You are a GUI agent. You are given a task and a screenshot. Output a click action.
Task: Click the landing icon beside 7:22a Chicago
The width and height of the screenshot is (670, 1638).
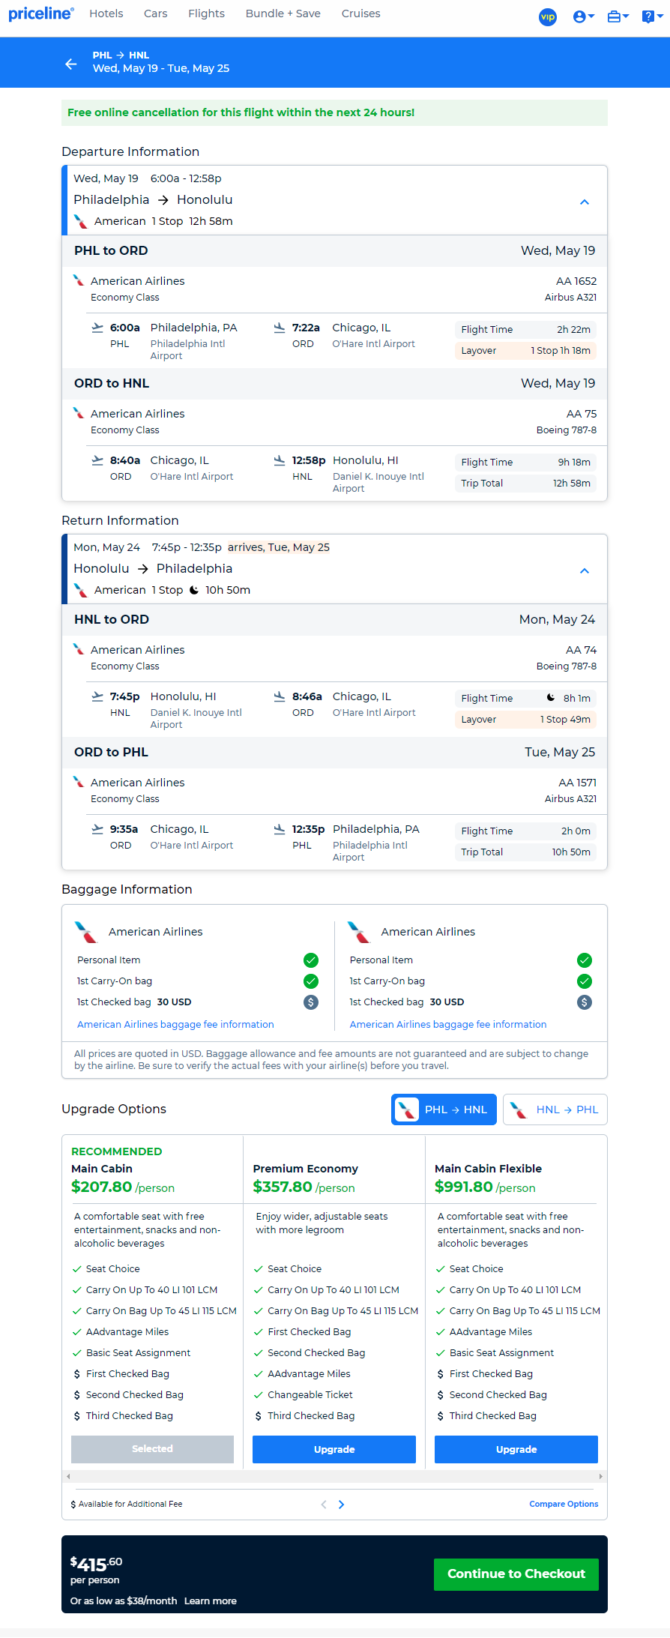click(x=279, y=327)
